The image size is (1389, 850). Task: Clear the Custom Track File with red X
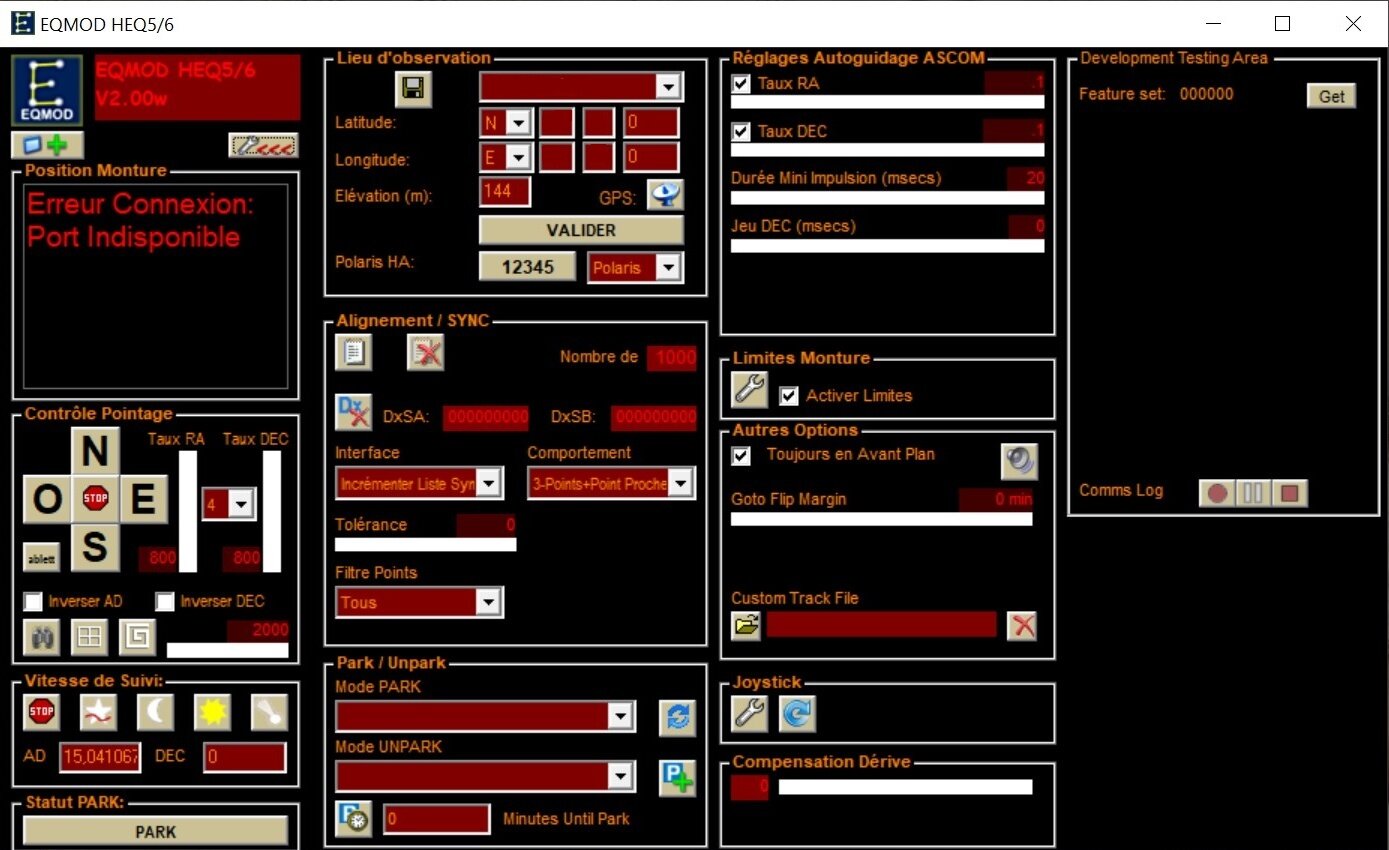(x=1022, y=626)
